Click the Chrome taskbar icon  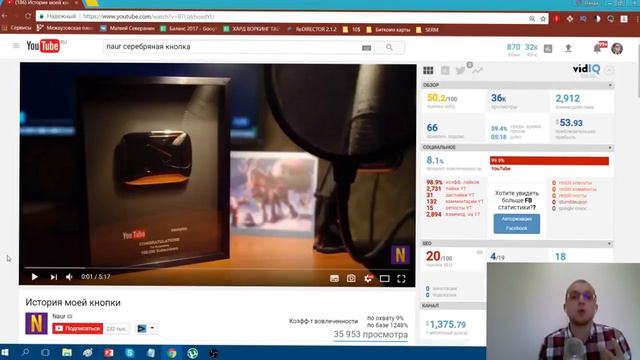pos(172,353)
